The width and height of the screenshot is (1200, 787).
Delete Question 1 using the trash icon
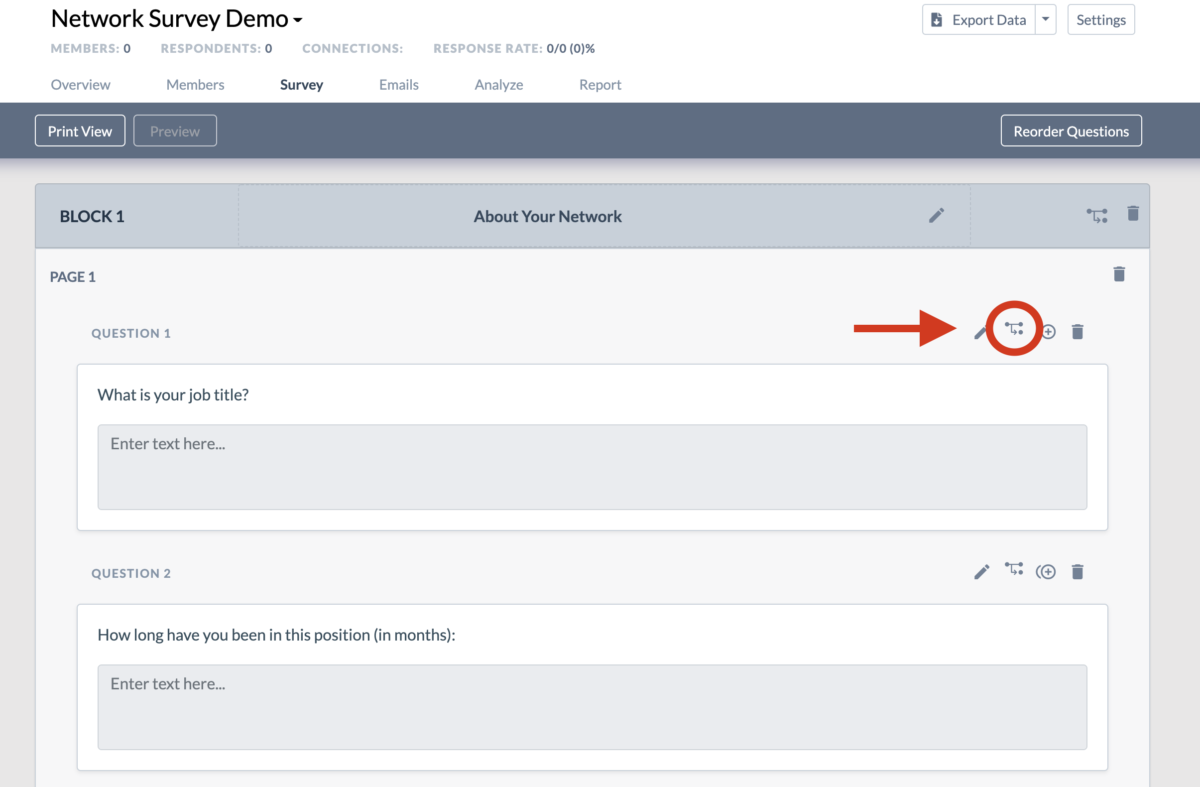[1077, 331]
